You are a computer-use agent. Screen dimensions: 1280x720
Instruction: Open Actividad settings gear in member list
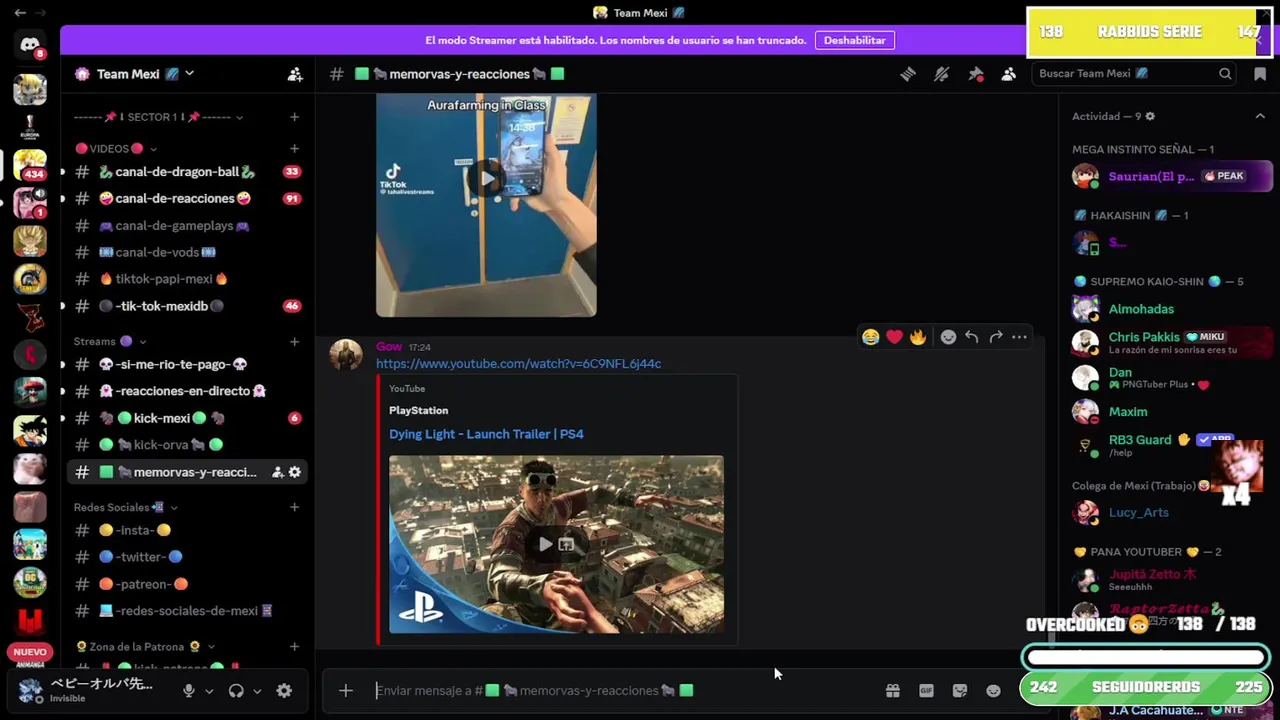click(x=1150, y=116)
